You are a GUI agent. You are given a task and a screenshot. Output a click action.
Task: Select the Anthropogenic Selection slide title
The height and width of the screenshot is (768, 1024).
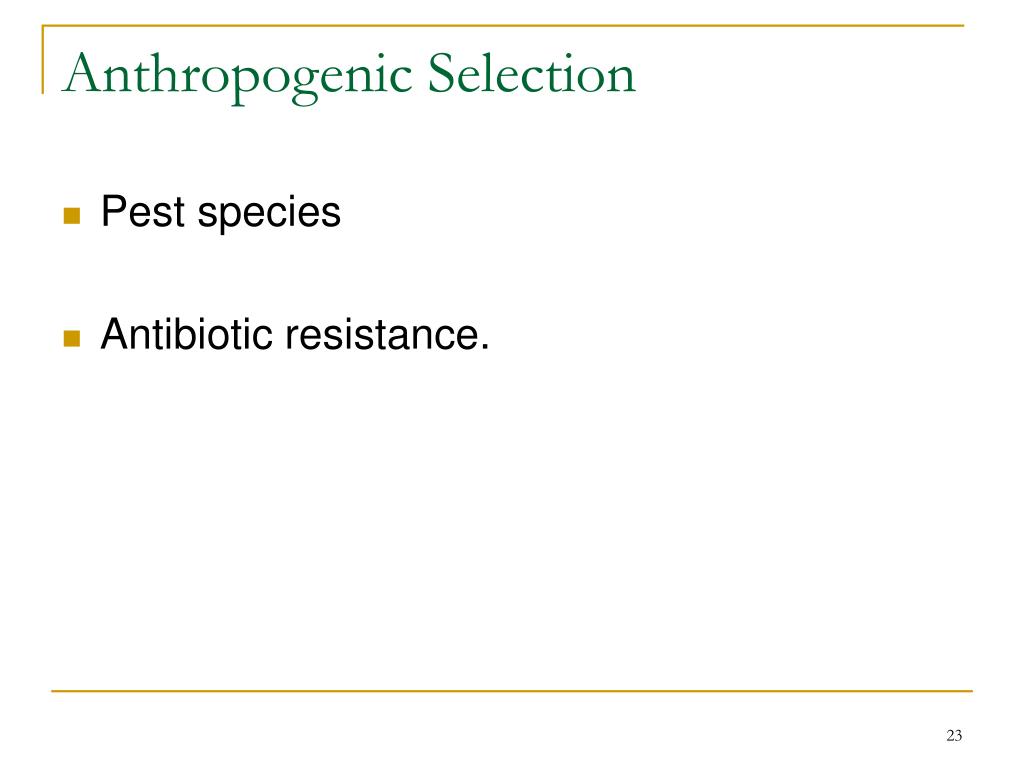(349, 76)
